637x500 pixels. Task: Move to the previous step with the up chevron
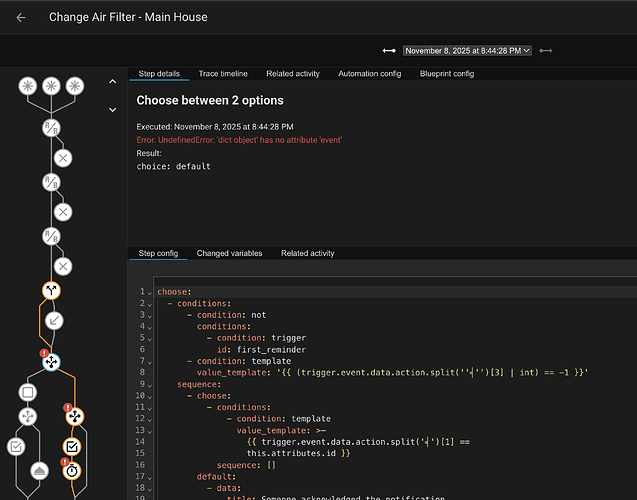click(x=113, y=82)
